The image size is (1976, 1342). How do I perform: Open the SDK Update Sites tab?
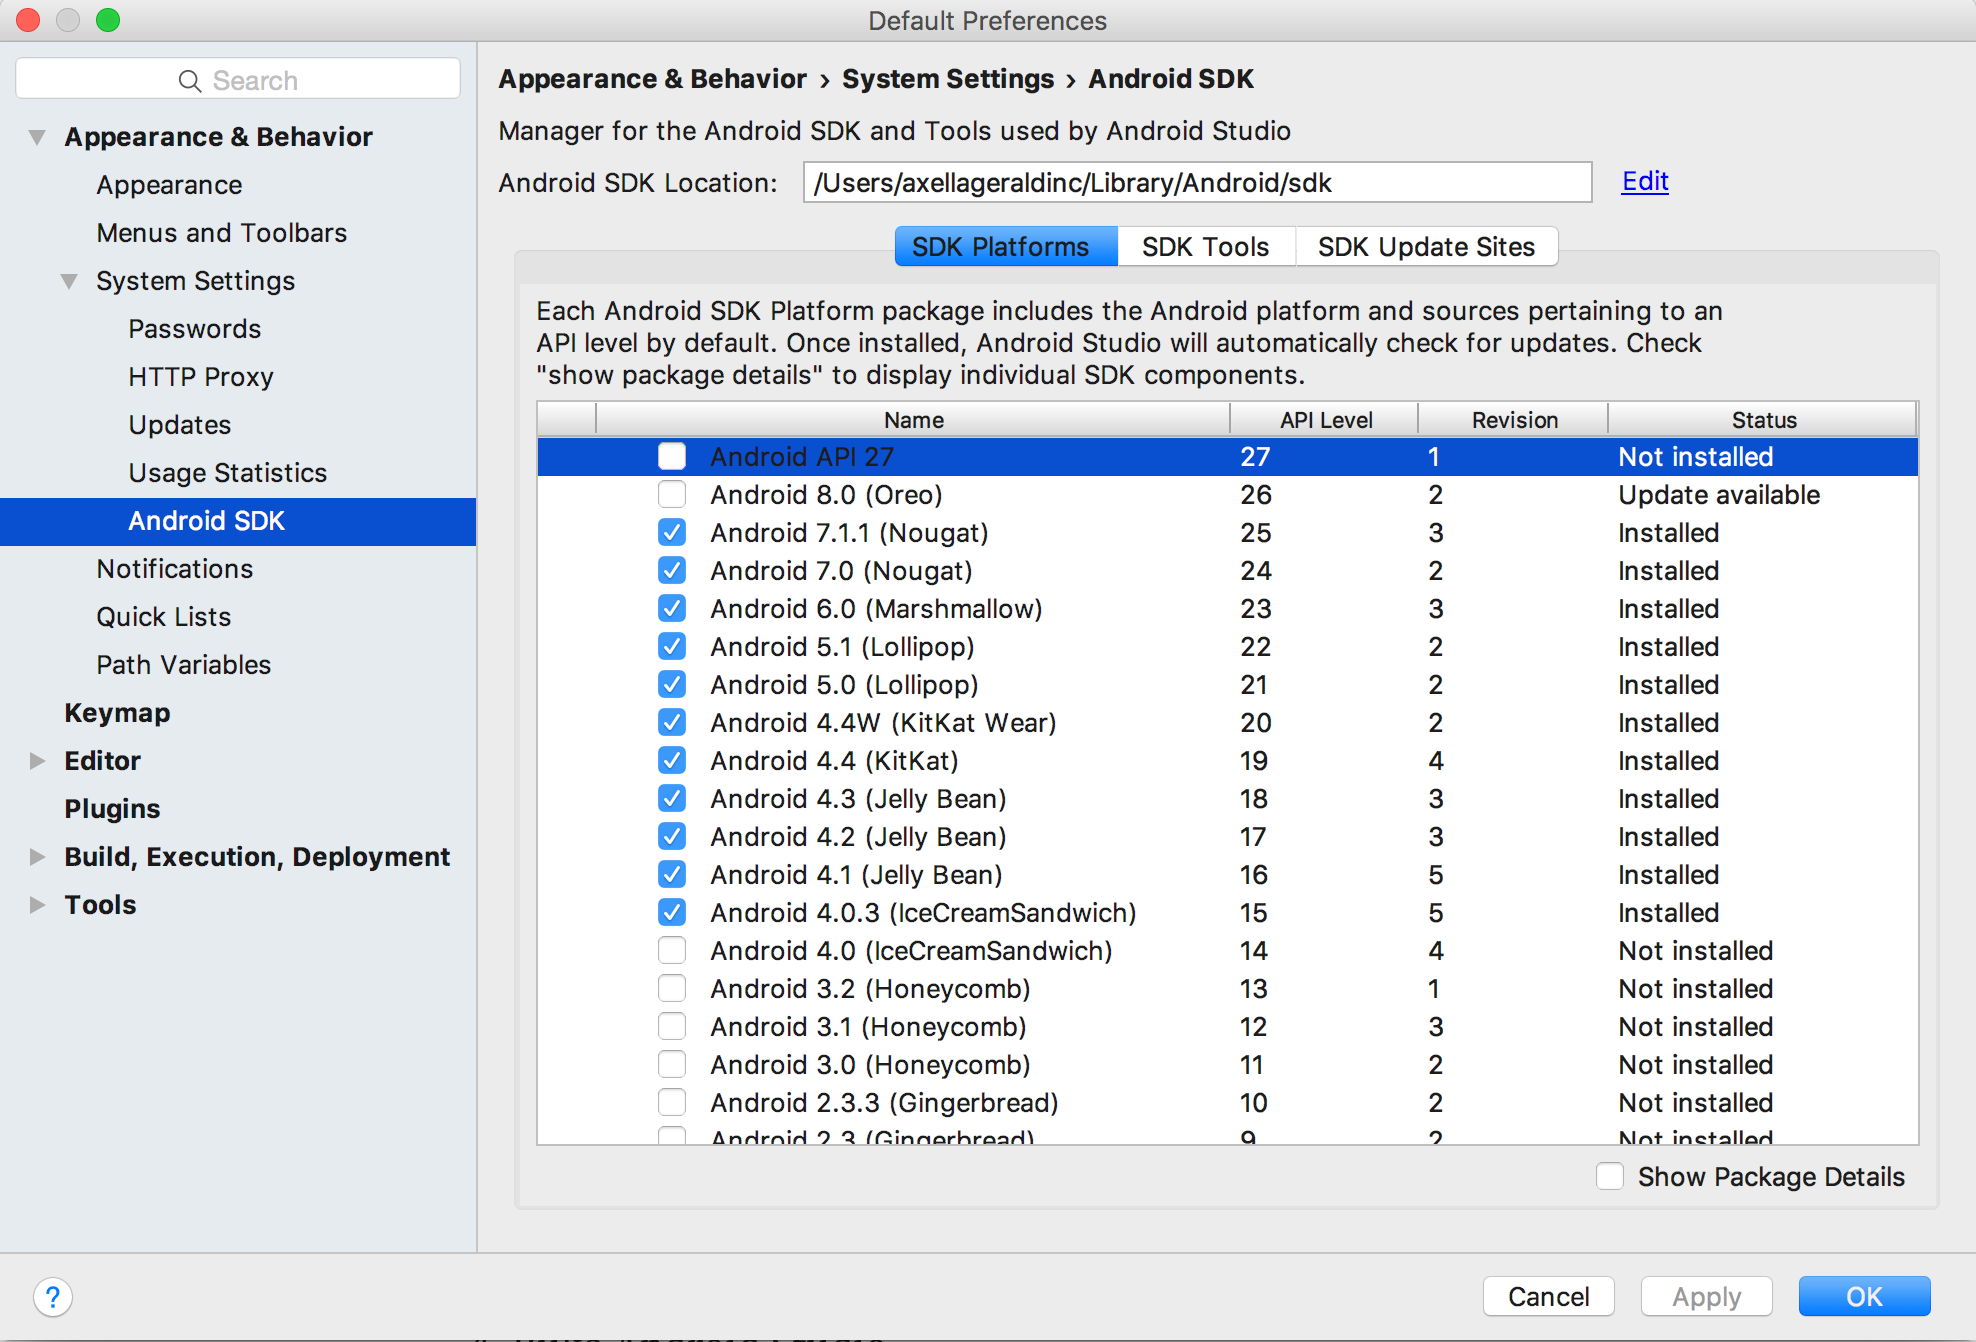coord(1425,247)
